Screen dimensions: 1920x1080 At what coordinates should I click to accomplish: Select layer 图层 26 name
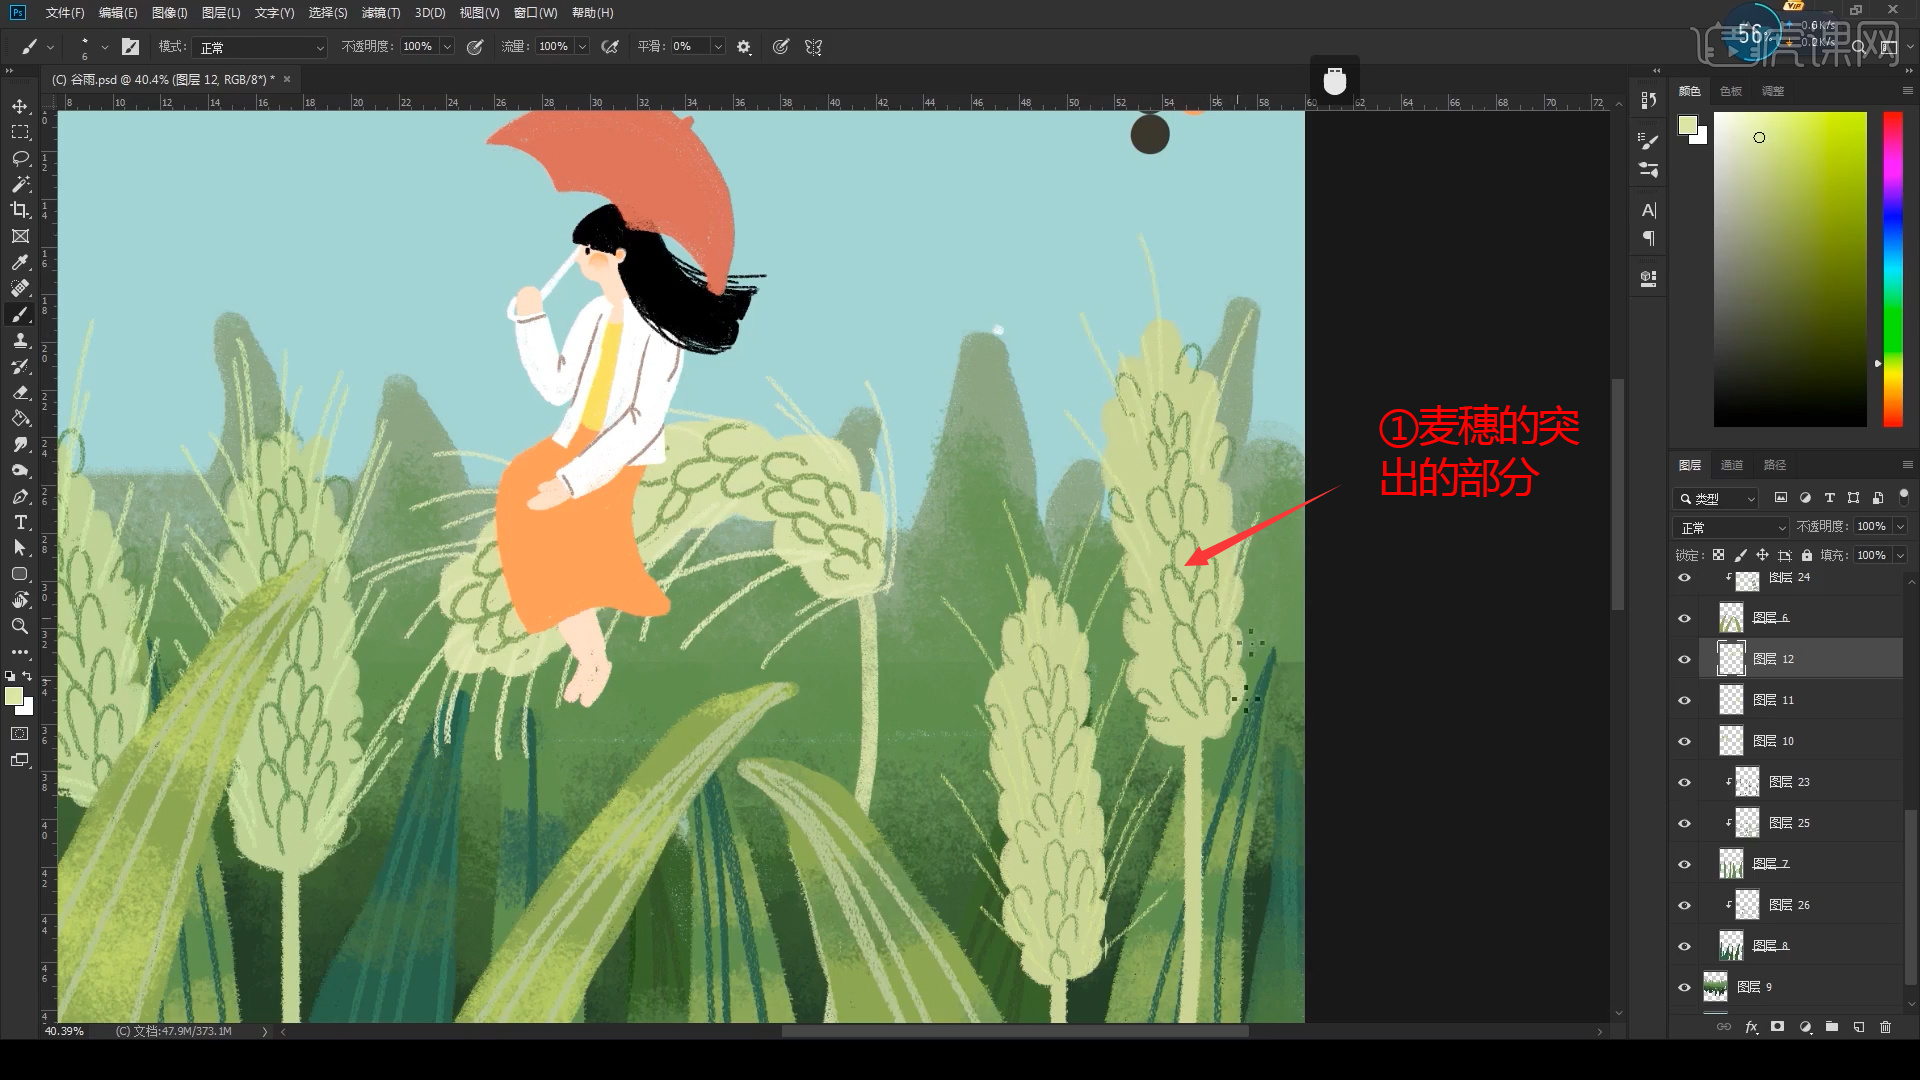[1789, 905]
